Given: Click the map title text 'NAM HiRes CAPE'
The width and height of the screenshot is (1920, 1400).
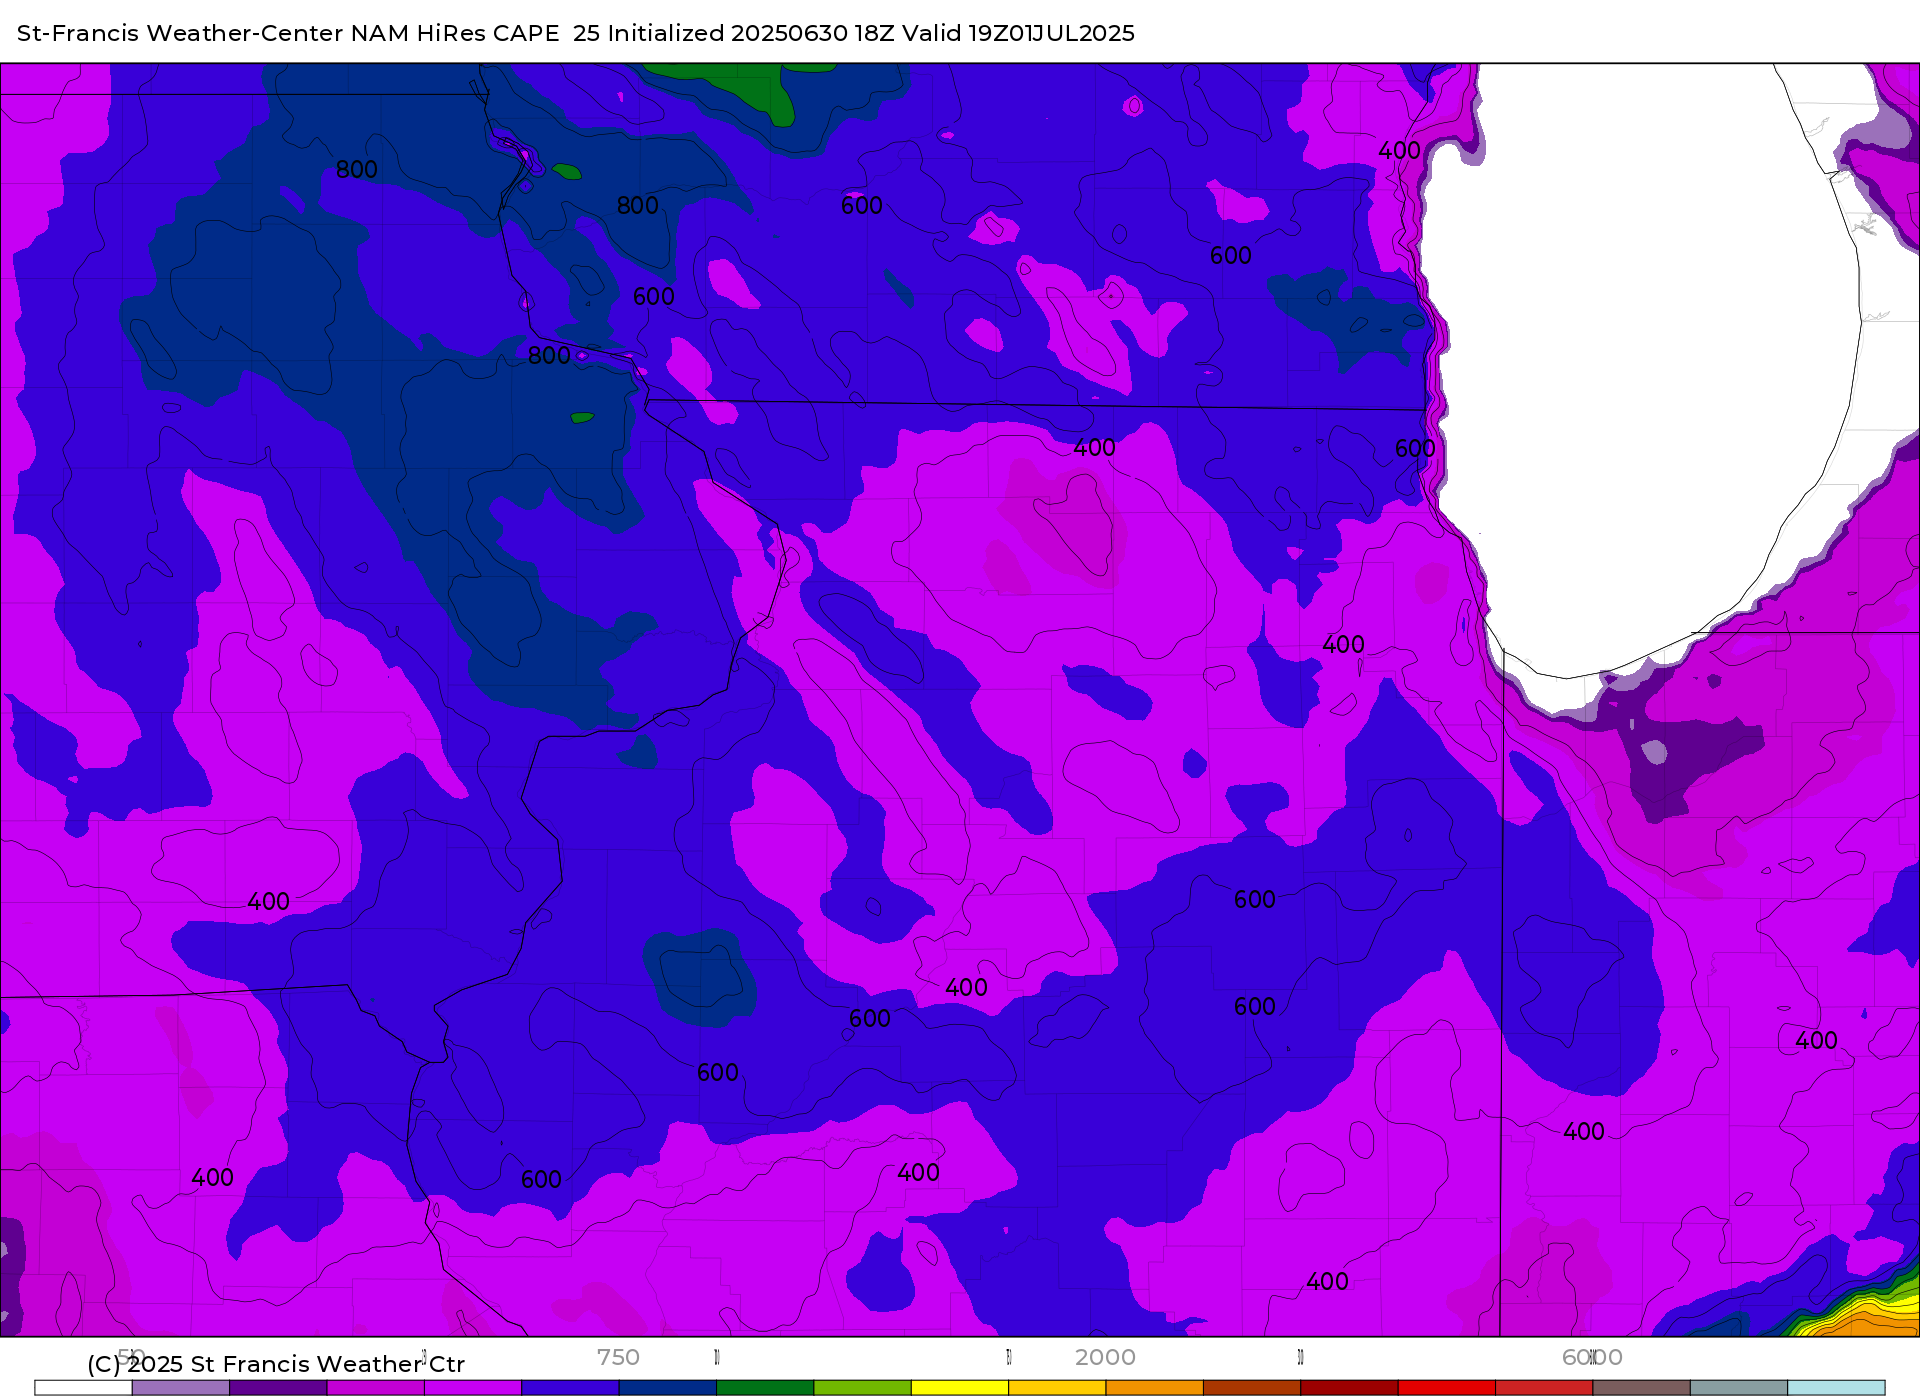Looking at the screenshot, I should click(x=455, y=33).
